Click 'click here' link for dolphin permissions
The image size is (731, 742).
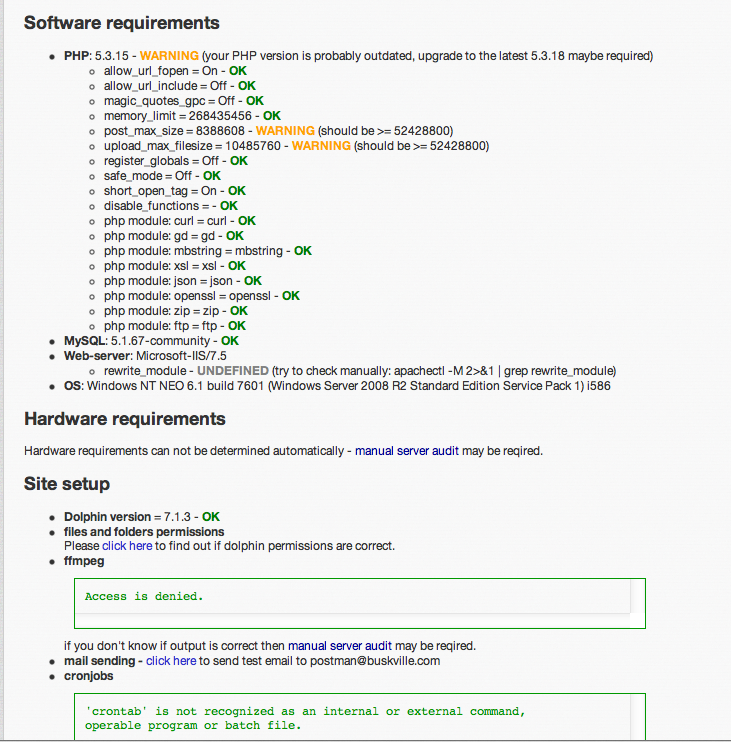[127, 546]
